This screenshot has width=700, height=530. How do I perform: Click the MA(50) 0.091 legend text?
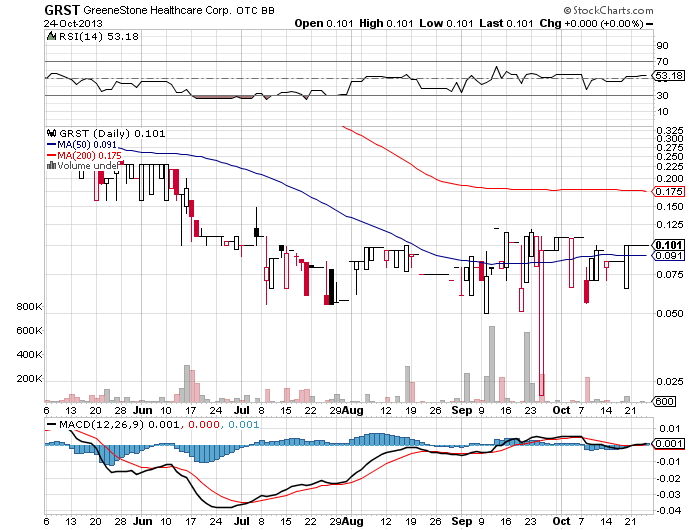point(87,145)
